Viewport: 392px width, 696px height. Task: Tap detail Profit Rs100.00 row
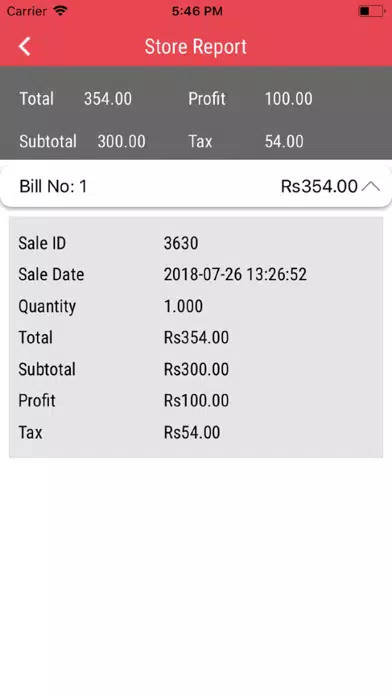[x=196, y=401]
